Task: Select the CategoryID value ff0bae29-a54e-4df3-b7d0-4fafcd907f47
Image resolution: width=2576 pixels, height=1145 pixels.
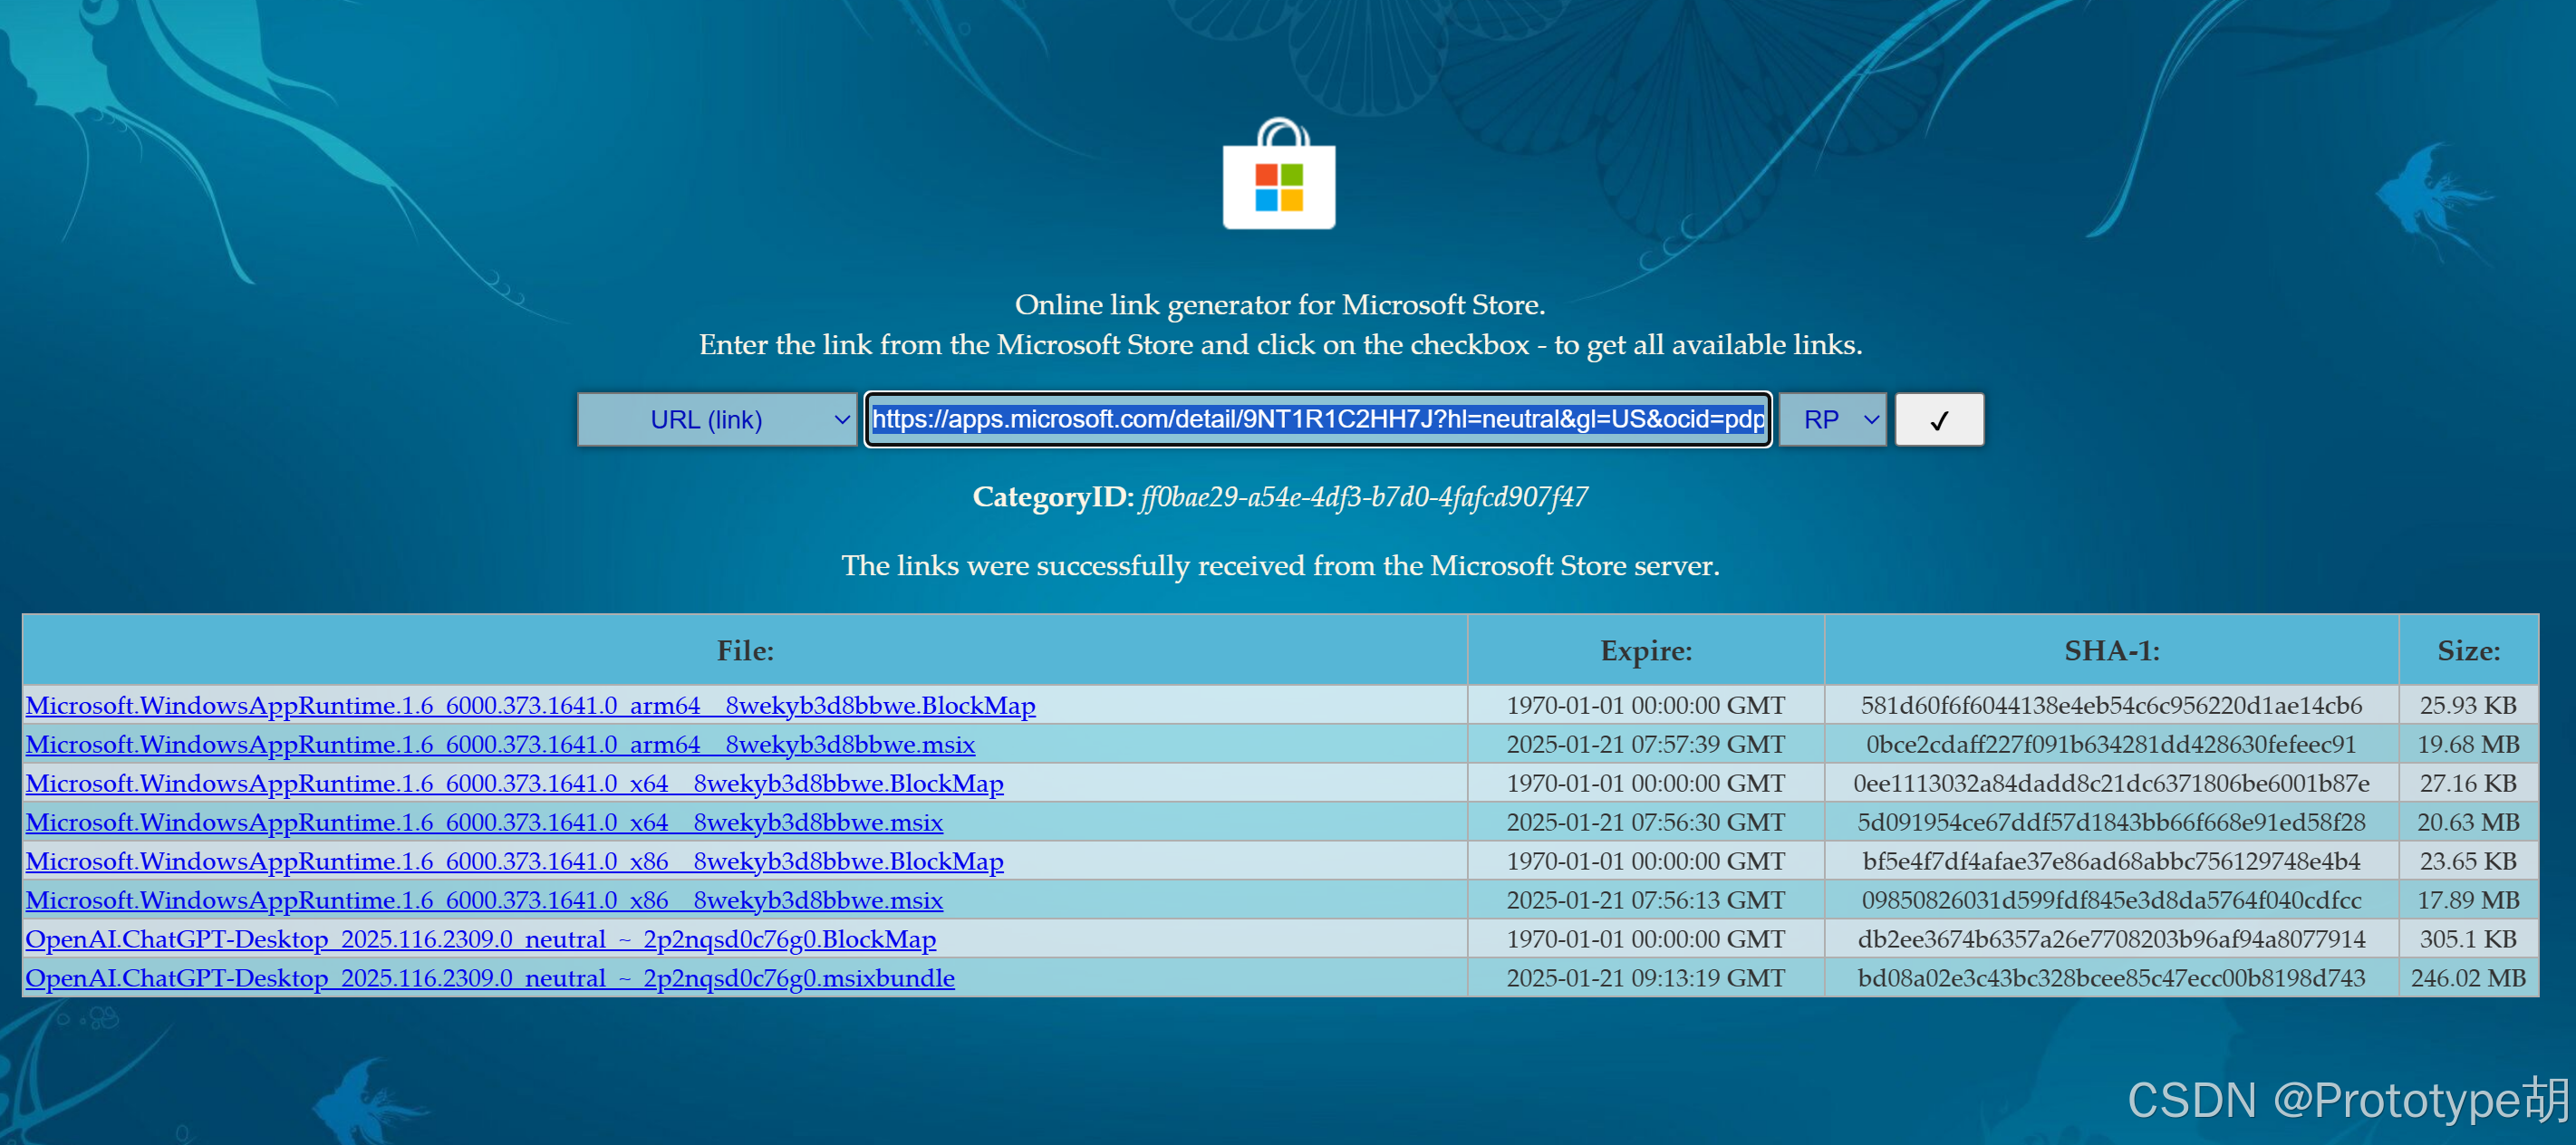Action: point(1364,497)
